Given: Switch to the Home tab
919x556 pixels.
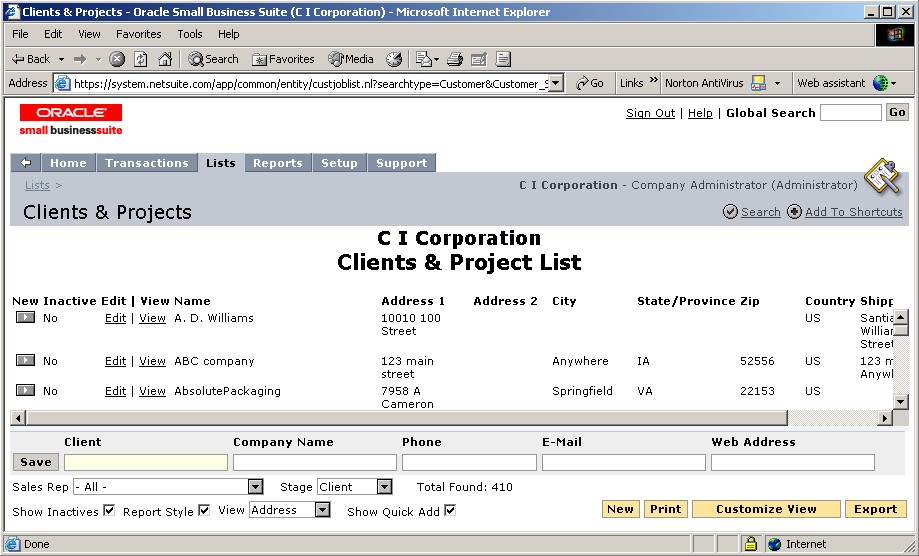Looking at the screenshot, I should coord(68,163).
